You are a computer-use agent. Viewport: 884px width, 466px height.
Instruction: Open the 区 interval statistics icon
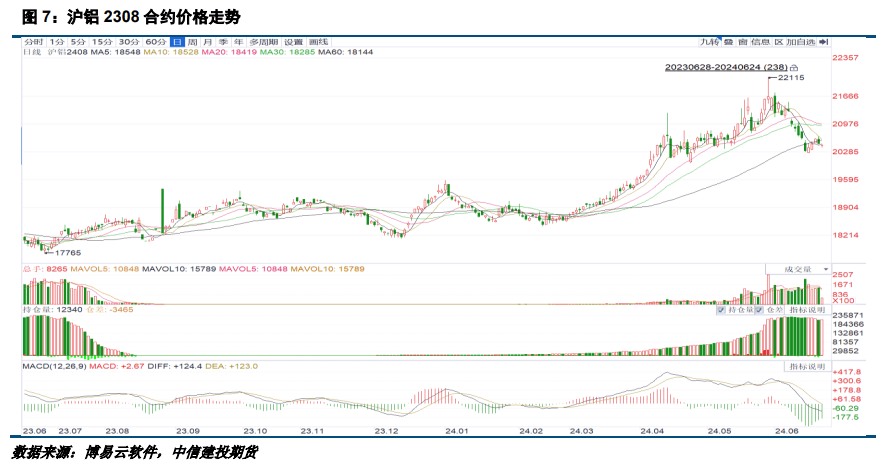779,42
